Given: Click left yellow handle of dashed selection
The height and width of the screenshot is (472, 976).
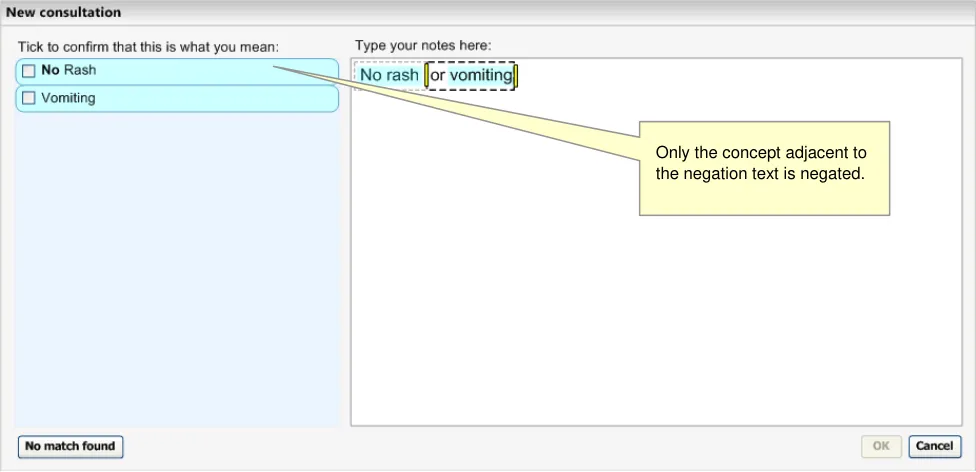Looking at the screenshot, I should (x=427, y=76).
